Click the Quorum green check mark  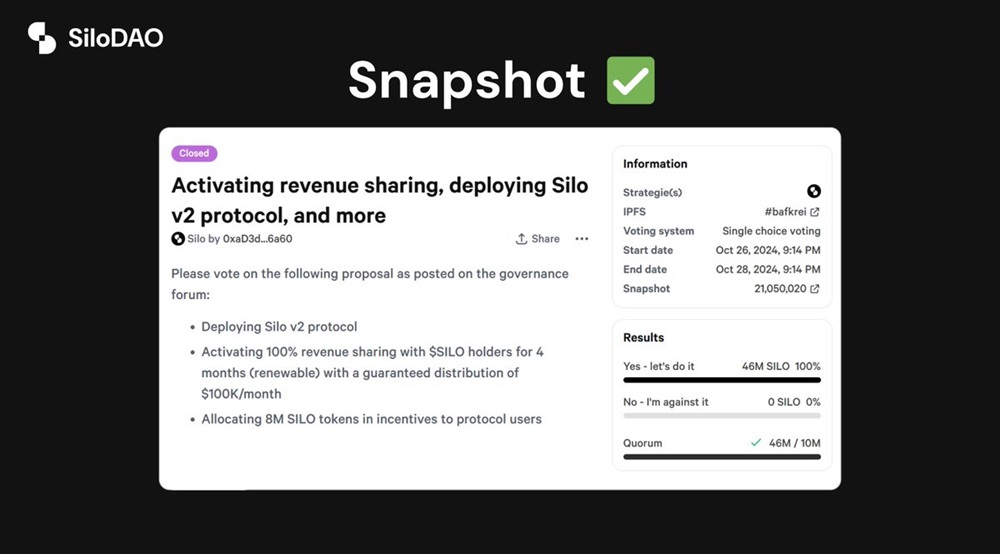point(755,442)
